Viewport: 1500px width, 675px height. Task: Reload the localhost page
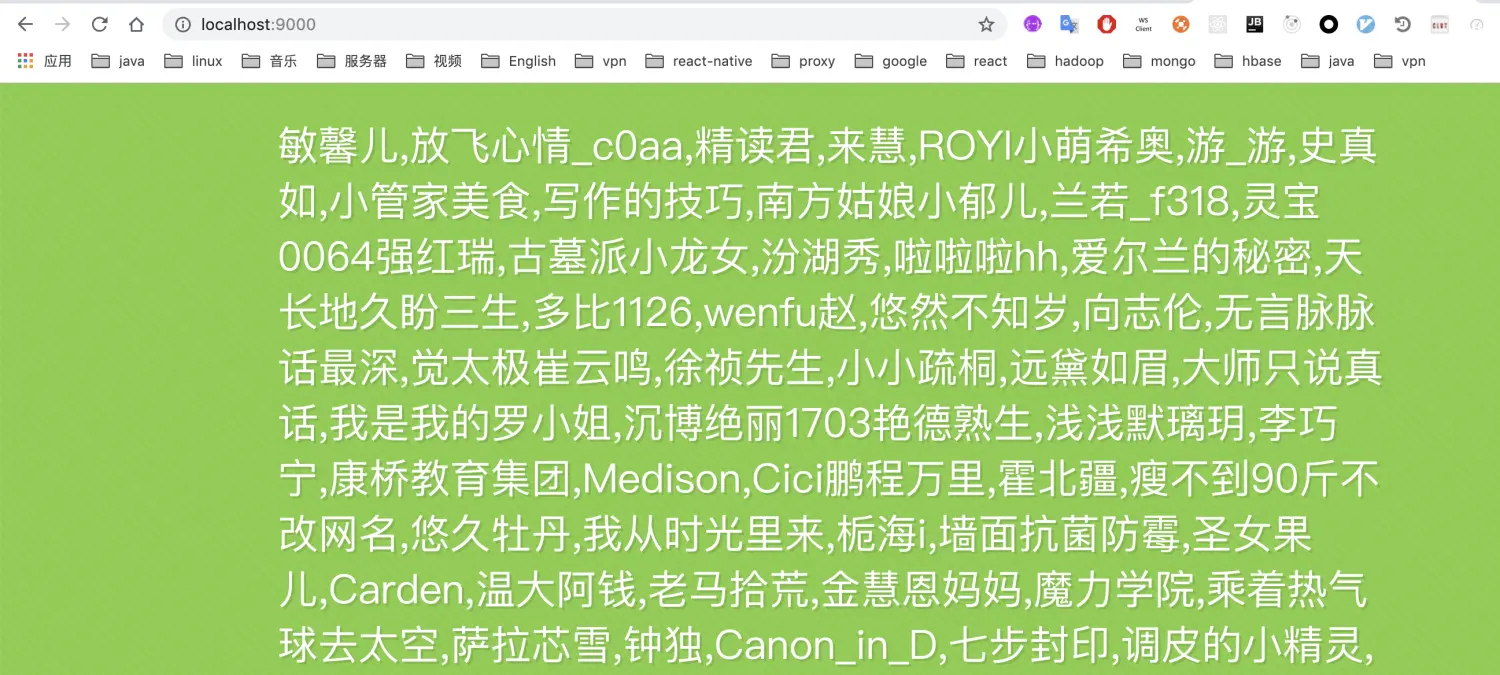(x=99, y=24)
